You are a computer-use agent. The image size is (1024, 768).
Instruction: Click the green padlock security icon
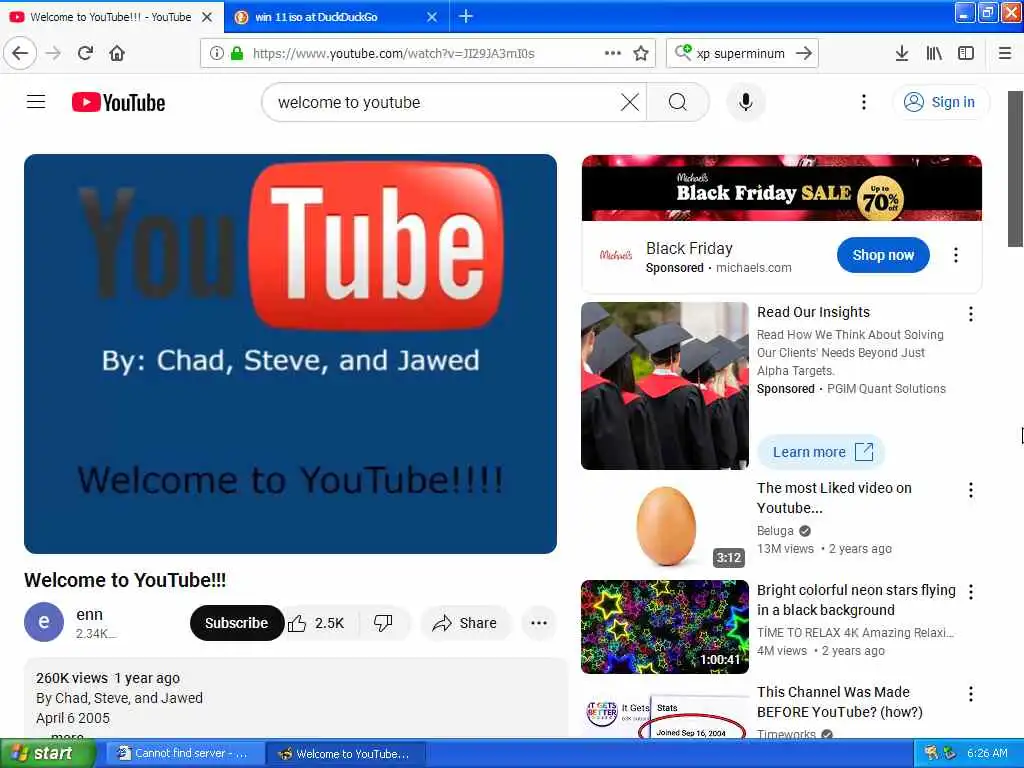[237, 54]
